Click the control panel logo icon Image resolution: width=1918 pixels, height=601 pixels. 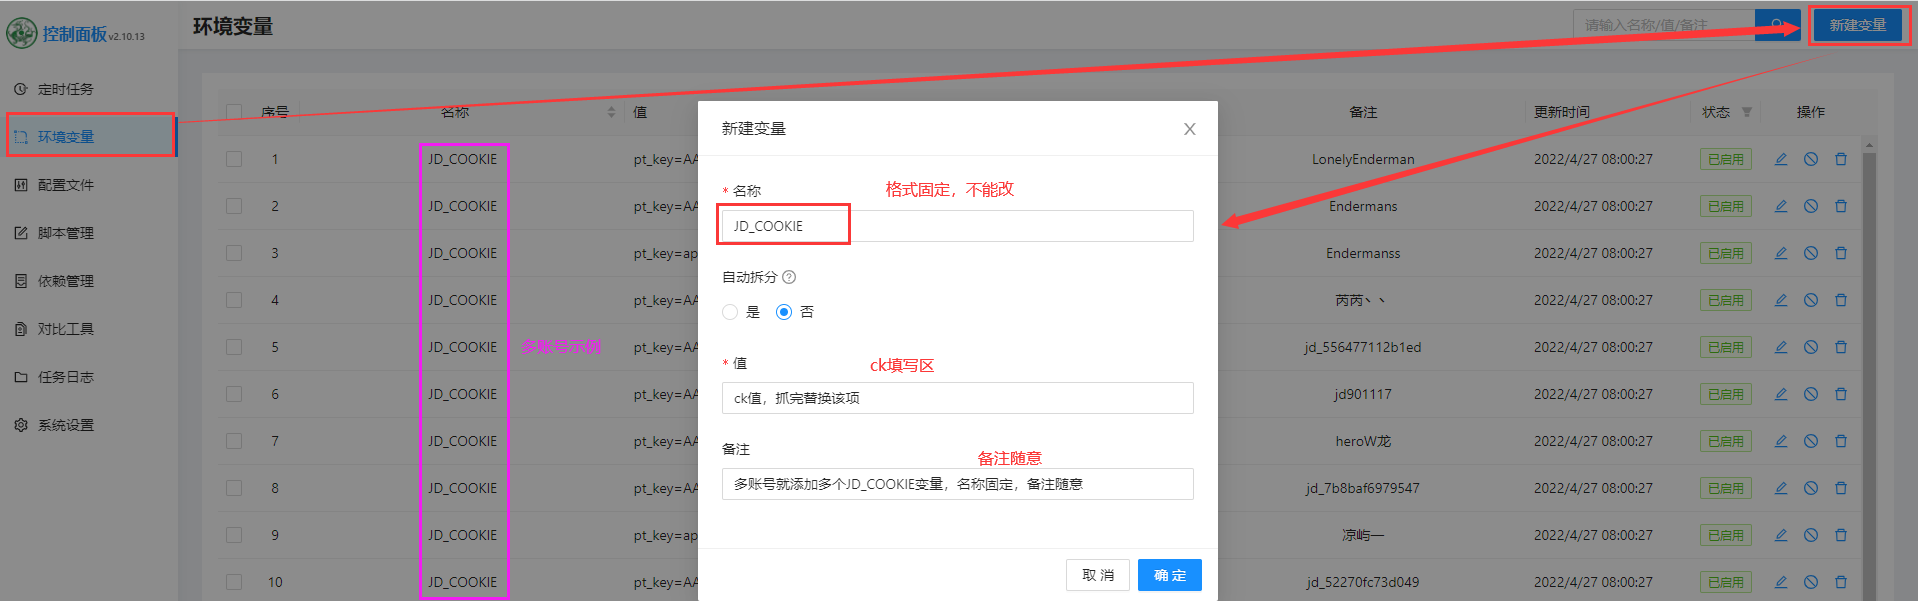[x=21, y=34]
